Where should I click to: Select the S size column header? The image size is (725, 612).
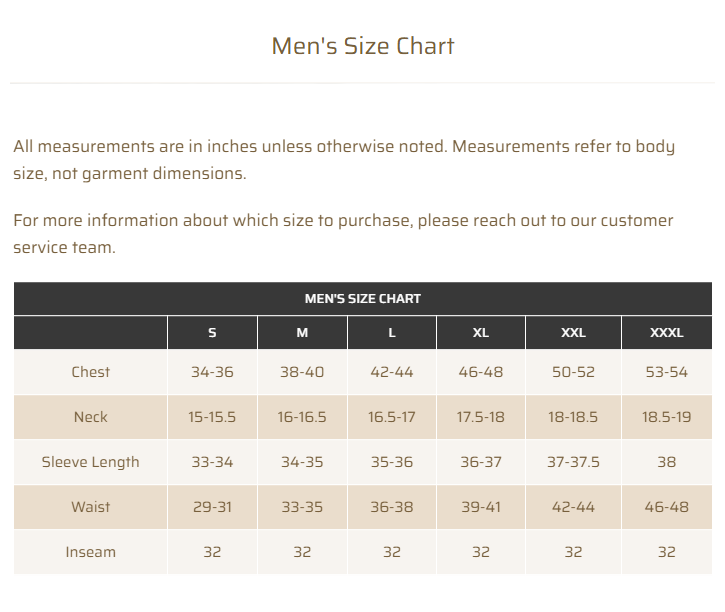click(212, 333)
